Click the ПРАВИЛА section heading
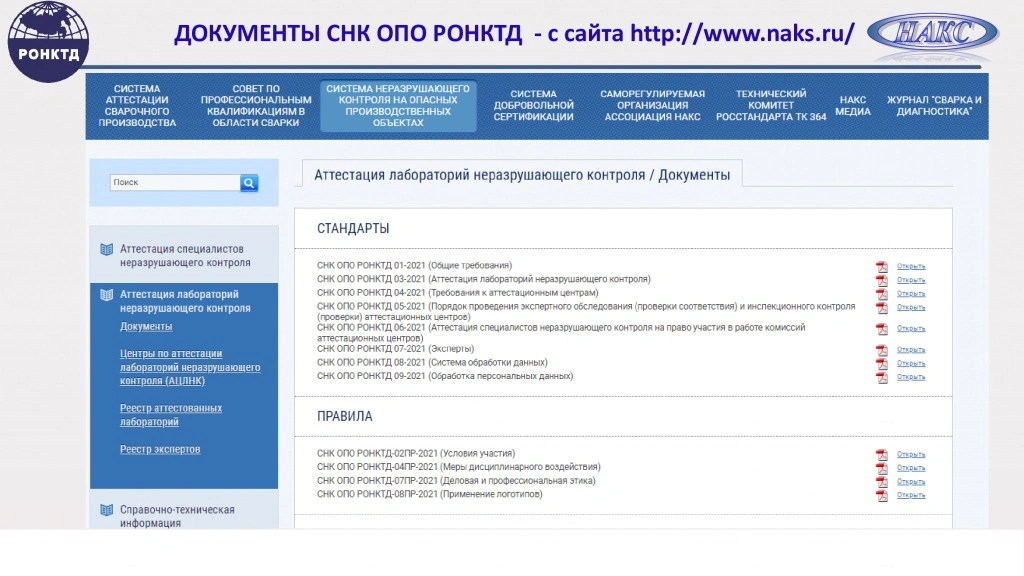 pos(345,417)
